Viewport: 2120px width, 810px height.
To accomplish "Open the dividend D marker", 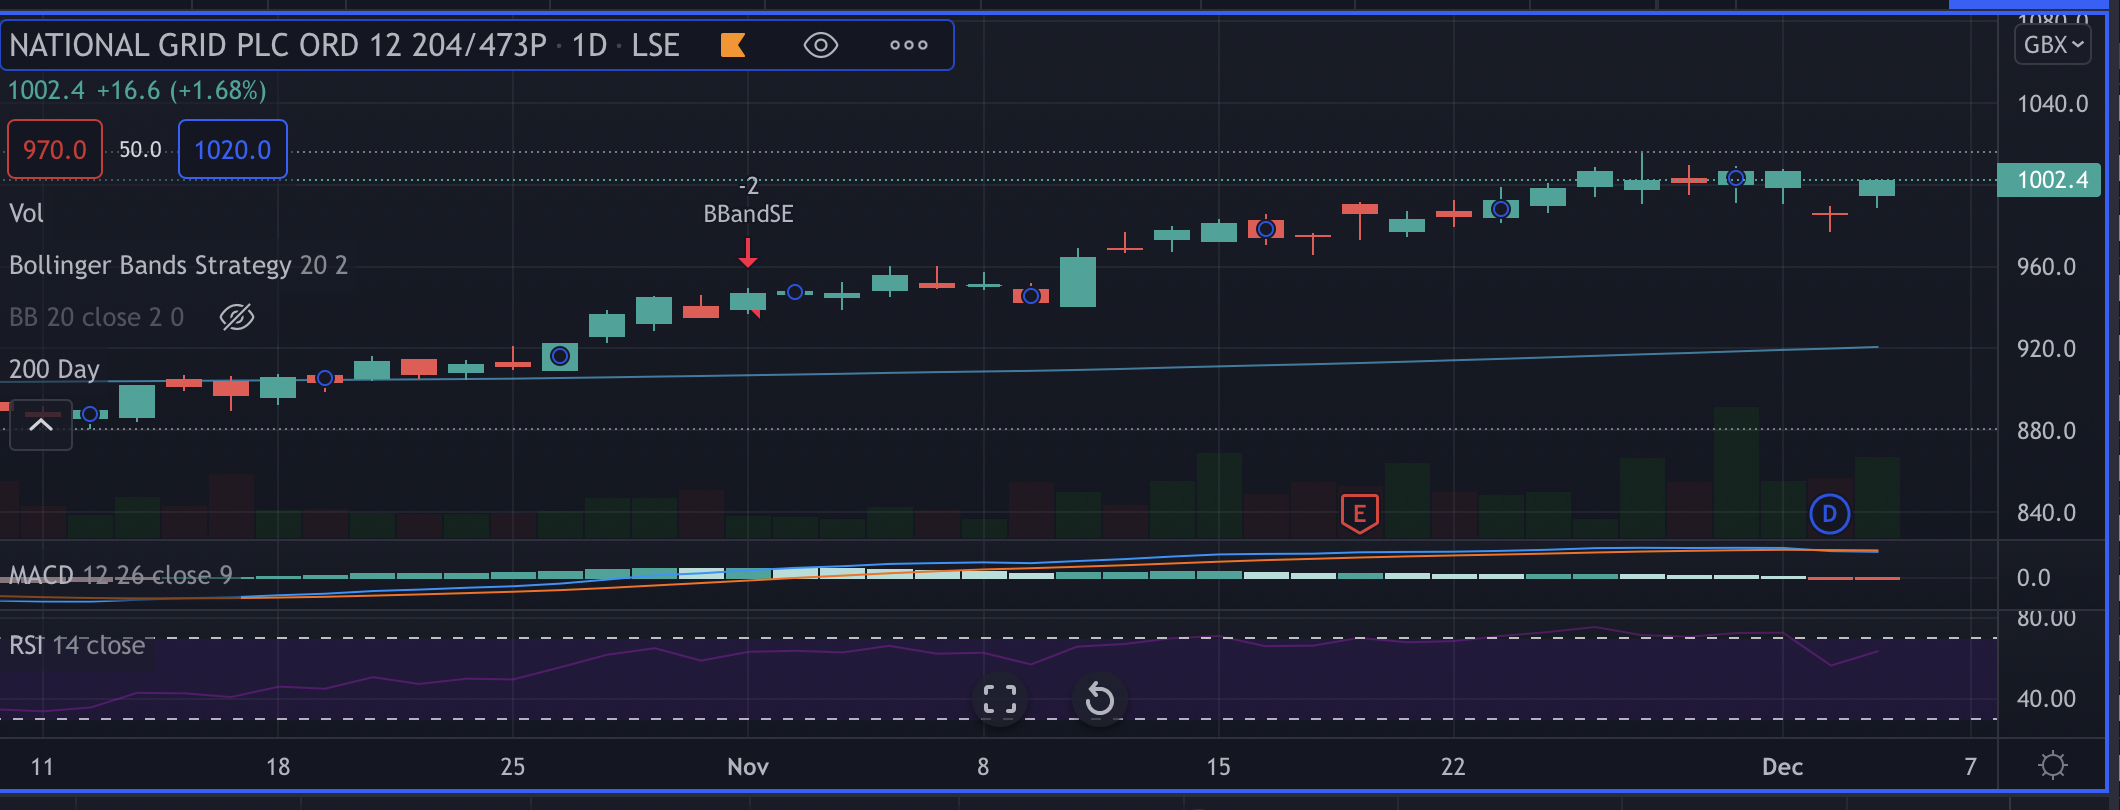I will click(x=1829, y=514).
